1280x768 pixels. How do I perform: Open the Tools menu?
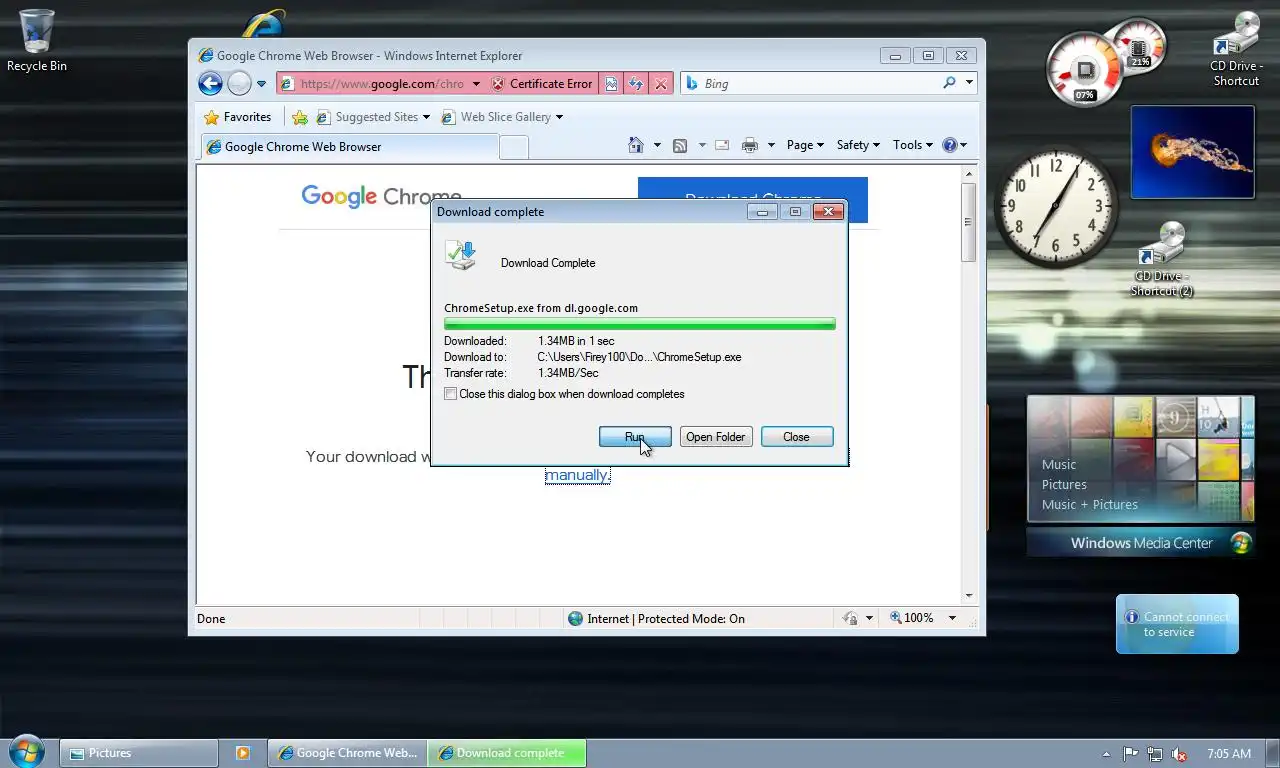912,145
